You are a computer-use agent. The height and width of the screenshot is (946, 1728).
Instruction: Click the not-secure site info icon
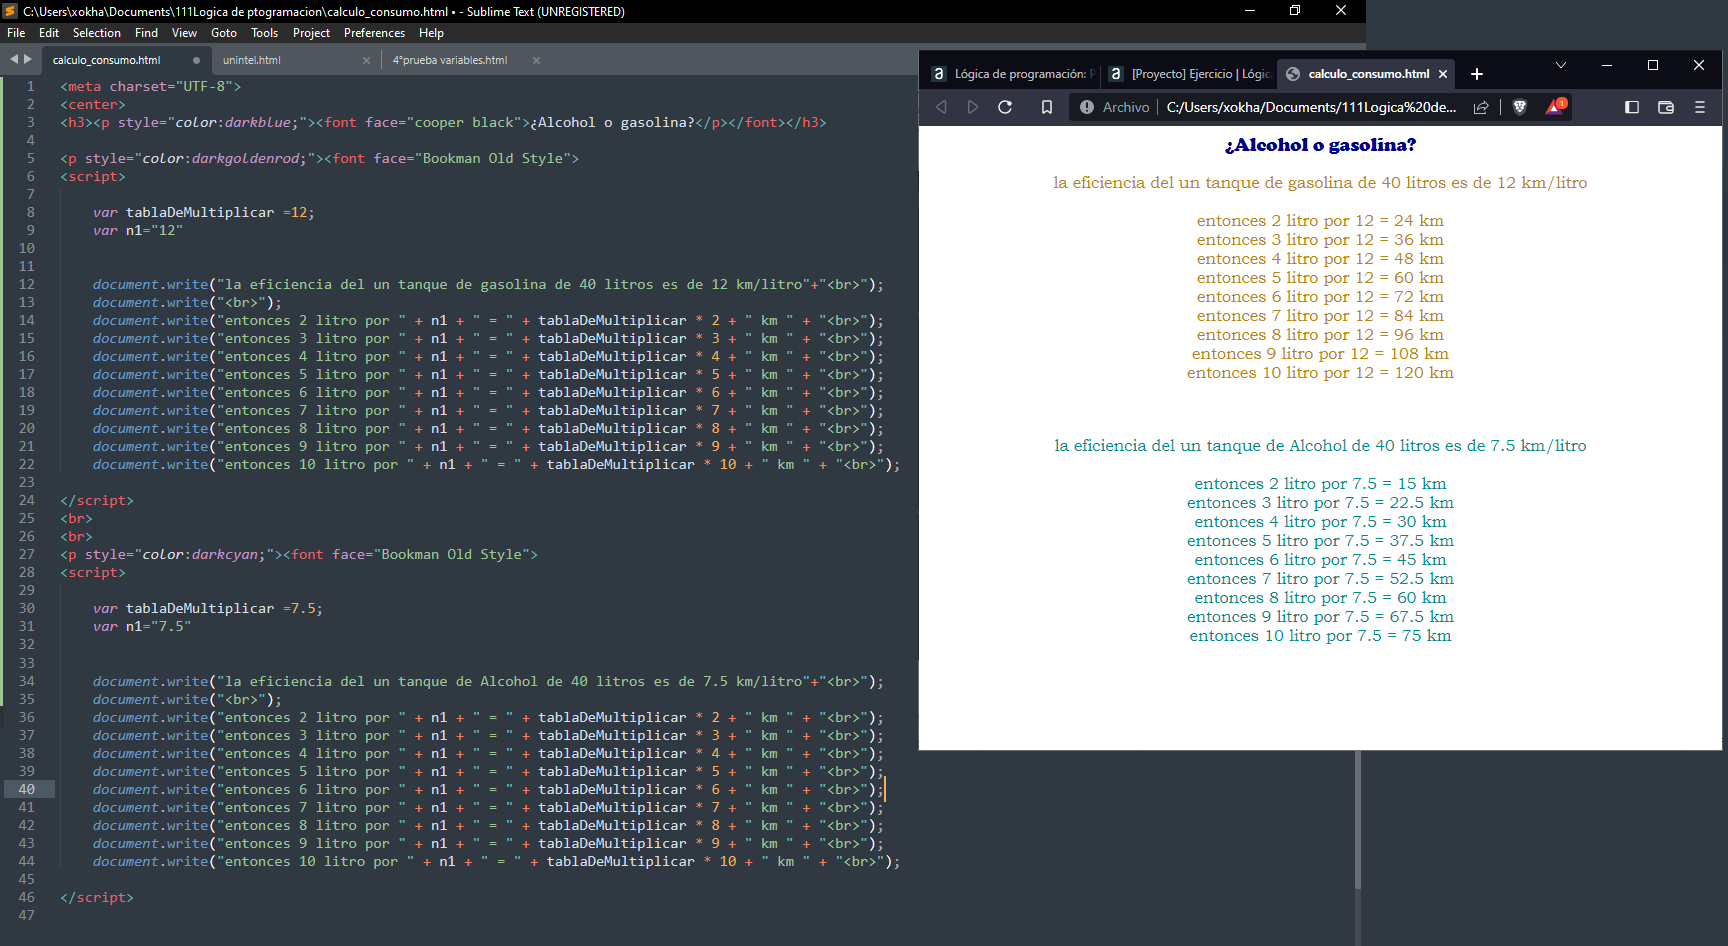[x=1087, y=107]
